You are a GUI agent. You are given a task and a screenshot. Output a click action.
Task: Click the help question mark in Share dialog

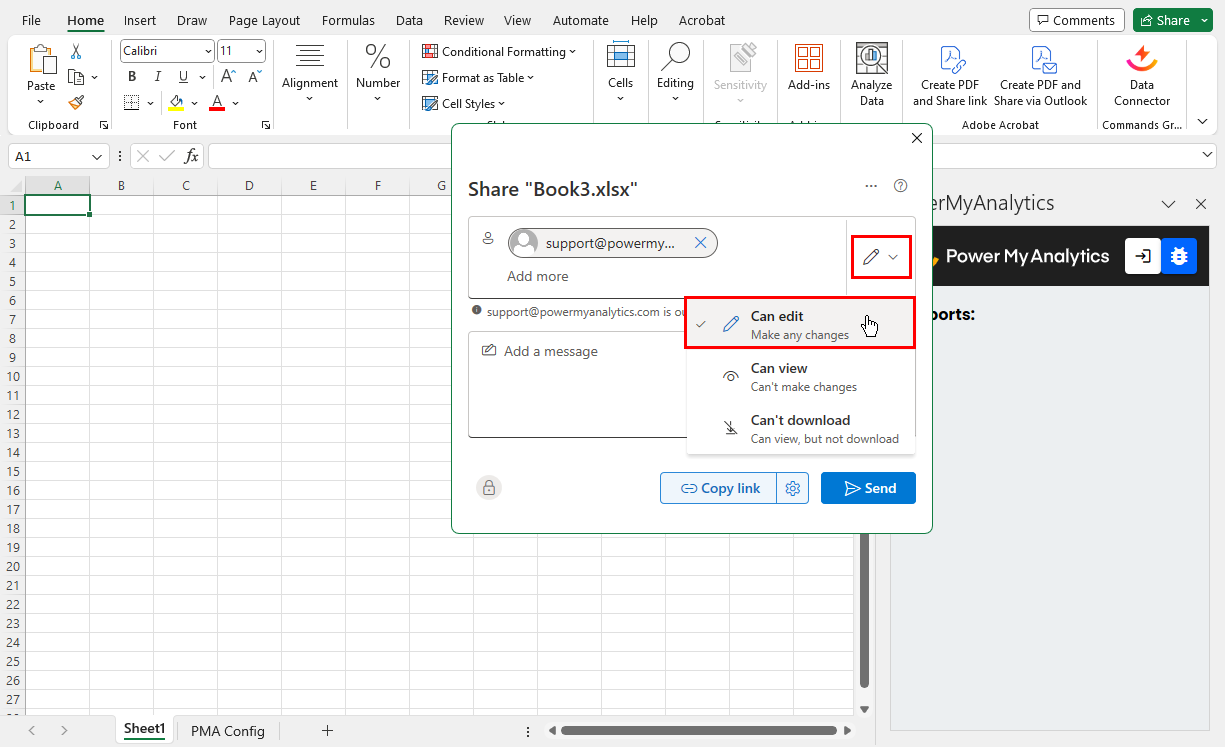click(900, 186)
